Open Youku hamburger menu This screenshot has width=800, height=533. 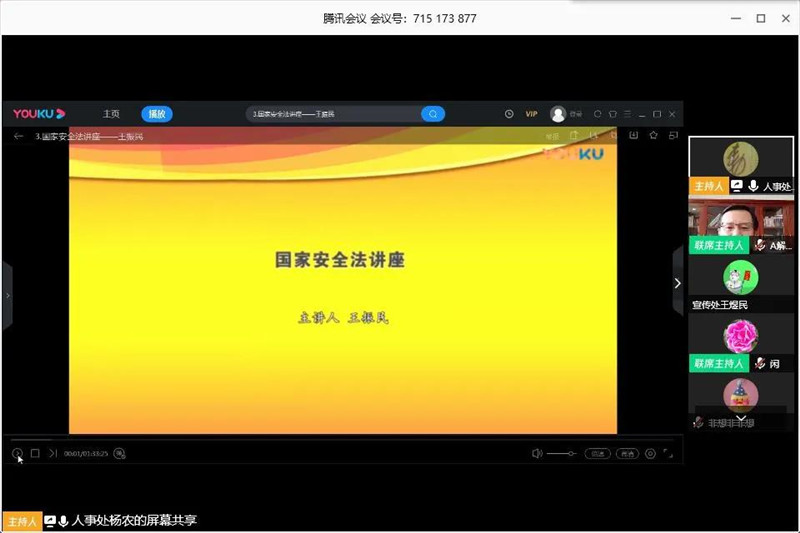(x=628, y=114)
